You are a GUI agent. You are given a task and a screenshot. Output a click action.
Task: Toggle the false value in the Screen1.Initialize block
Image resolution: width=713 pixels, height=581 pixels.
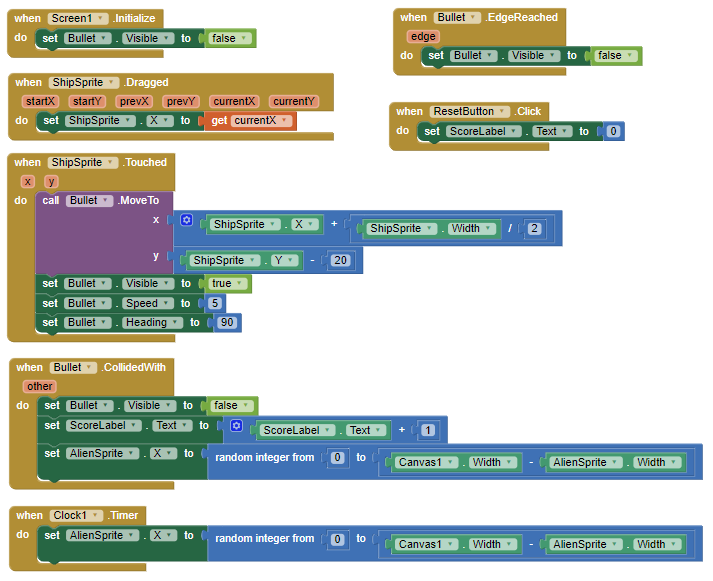228,38
